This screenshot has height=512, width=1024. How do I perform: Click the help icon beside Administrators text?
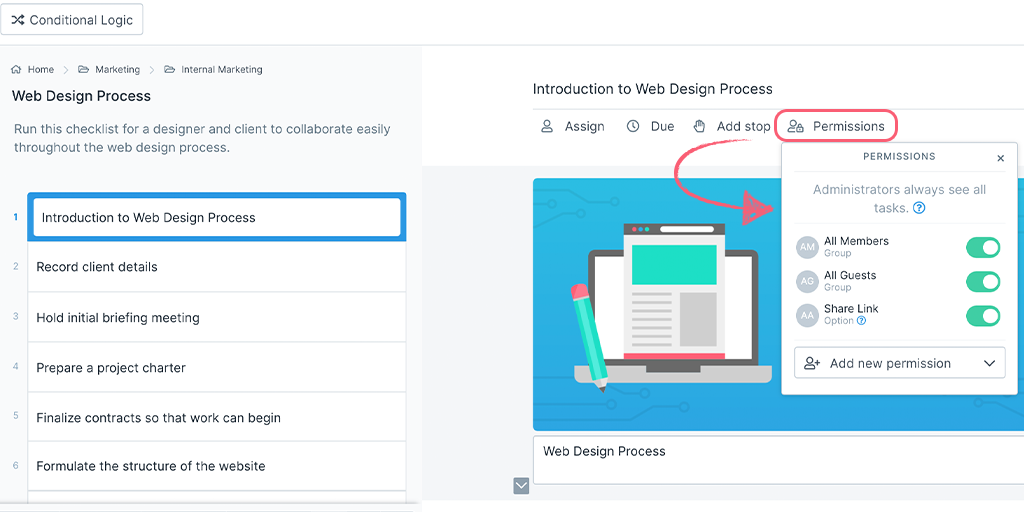click(919, 208)
